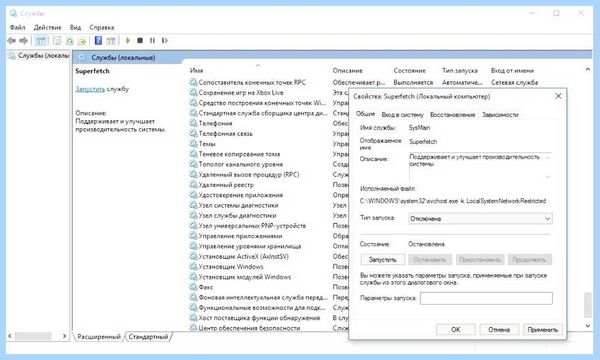The height and width of the screenshot is (360, 600).
Task: Click the green Start service toolbar icon
Action: 128,40
